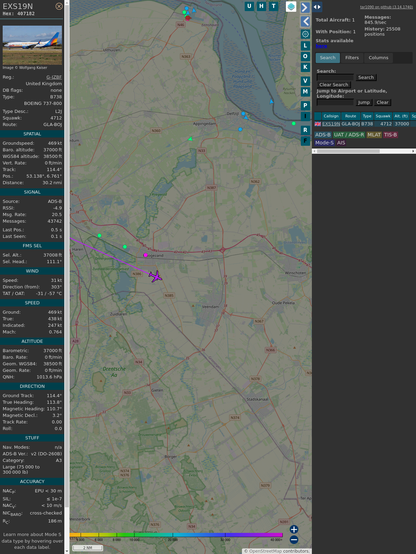
Task: Zoom out with the minus button
Action: point(294,540)
